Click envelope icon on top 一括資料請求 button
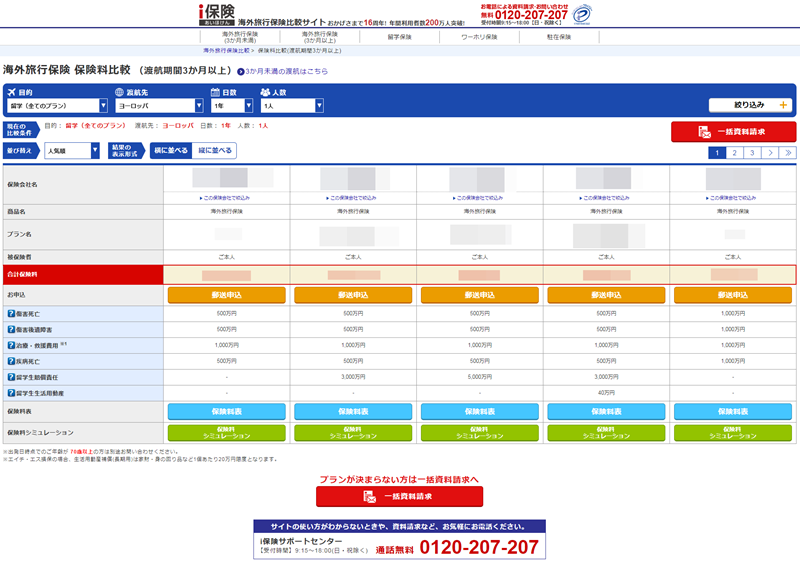 705,132
